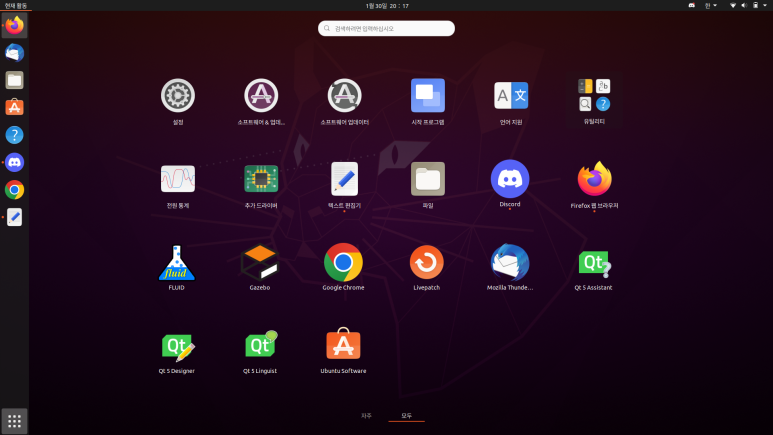Open Help icon in dock
The image size is (773, 435).
14,135
